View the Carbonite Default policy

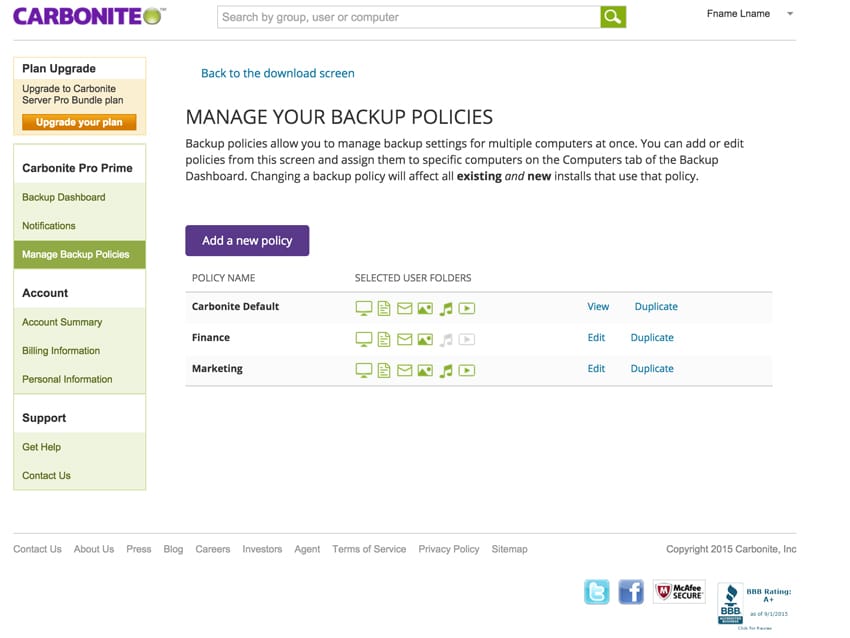pyautogui.click(x=598, y=307)
